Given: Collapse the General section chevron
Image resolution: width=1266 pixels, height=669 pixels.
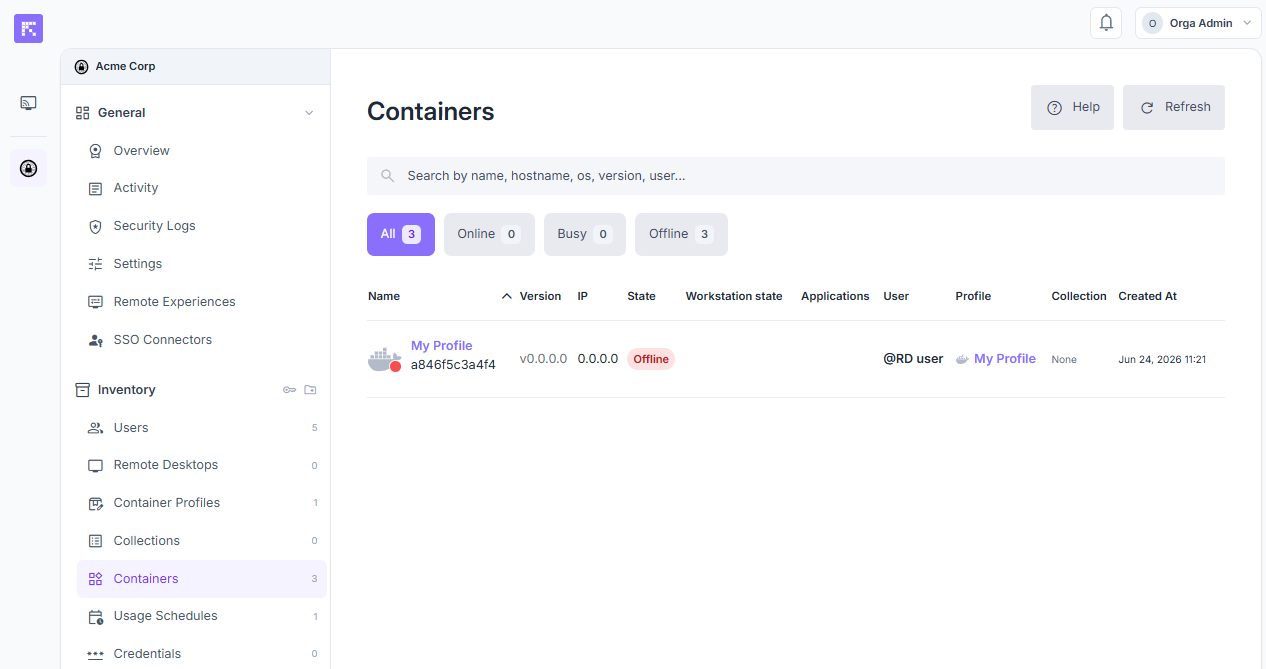Looking at the screenshot, I should (x=309, y=113).
